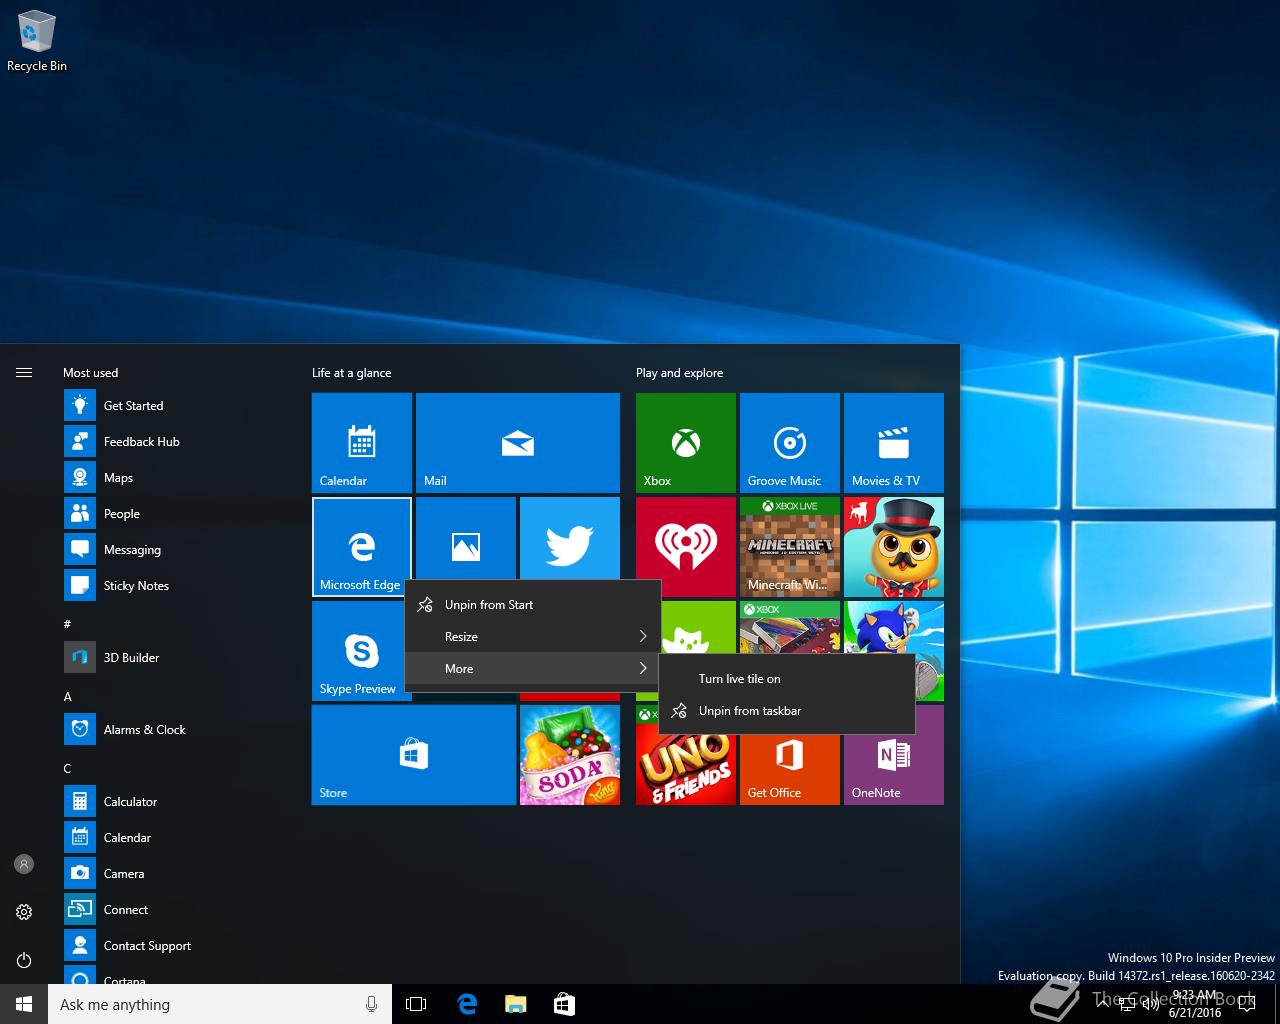Unpin Microsoft Edge from taskbar

(750, 711)
